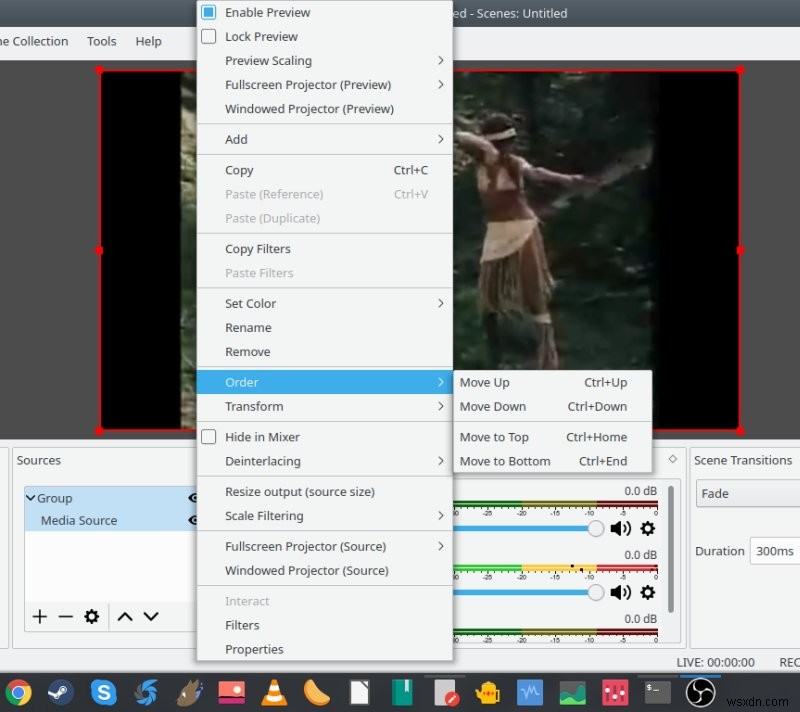Enable the Lock Preview checkbox
Image resolution: width=800 pixels, height=712 pixels.
209,36
